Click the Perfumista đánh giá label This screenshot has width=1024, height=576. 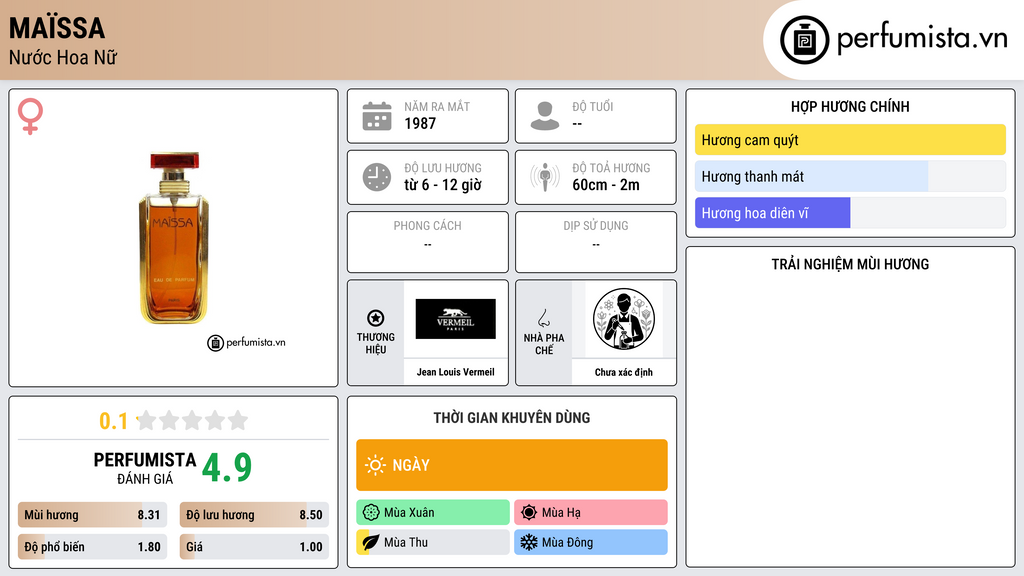coord(145,469)
